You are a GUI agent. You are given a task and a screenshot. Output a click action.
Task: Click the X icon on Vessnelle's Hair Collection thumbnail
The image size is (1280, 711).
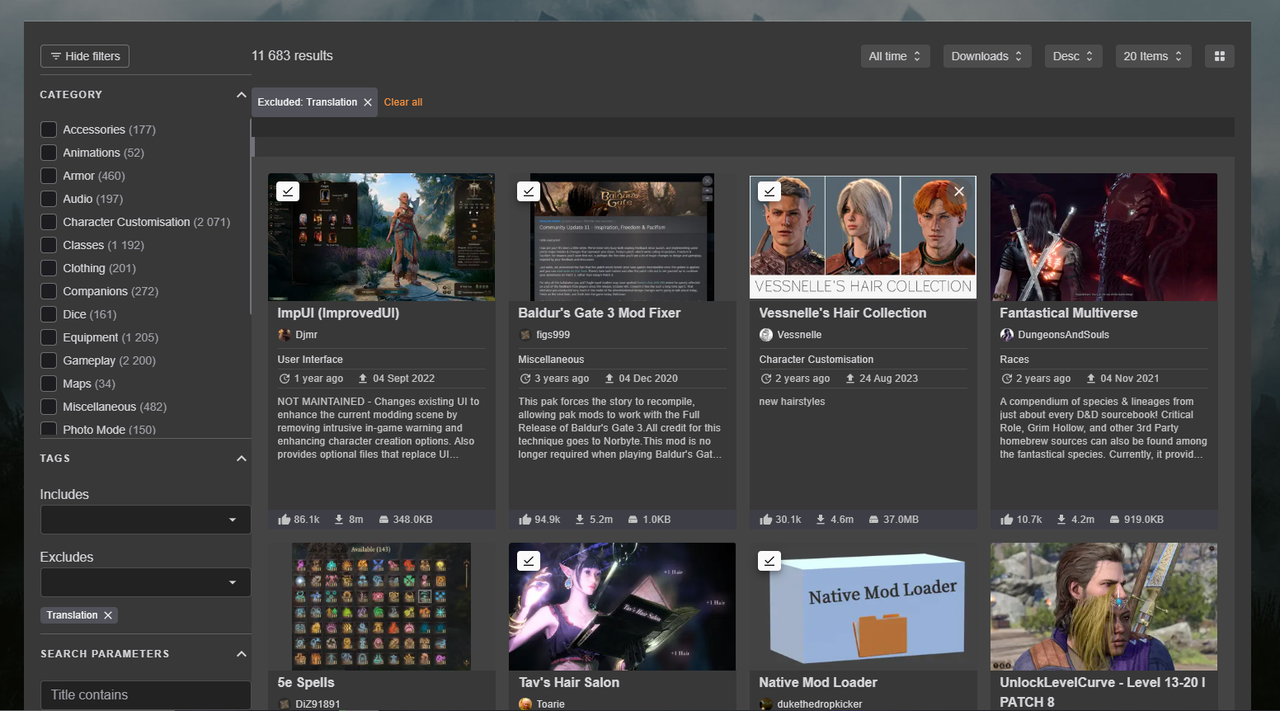(x=959, y=191)
